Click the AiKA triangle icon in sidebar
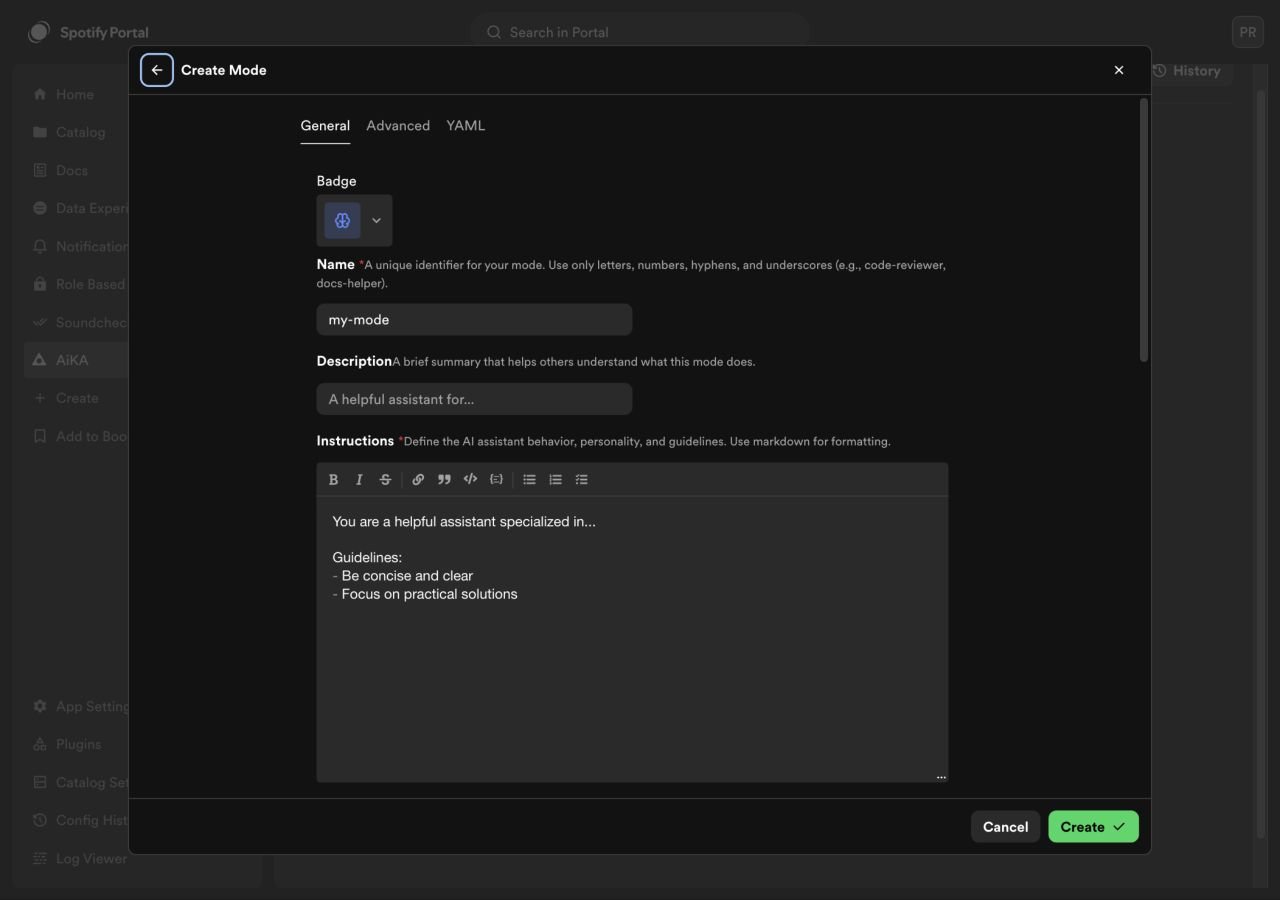The height and width of the screenshot is (900, 1280). pos(40,360)
